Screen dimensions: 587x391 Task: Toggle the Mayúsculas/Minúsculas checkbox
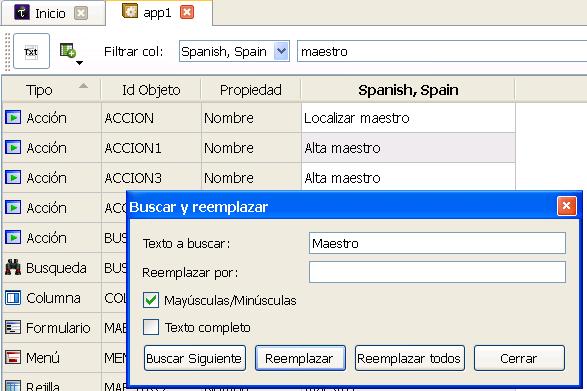151,300
